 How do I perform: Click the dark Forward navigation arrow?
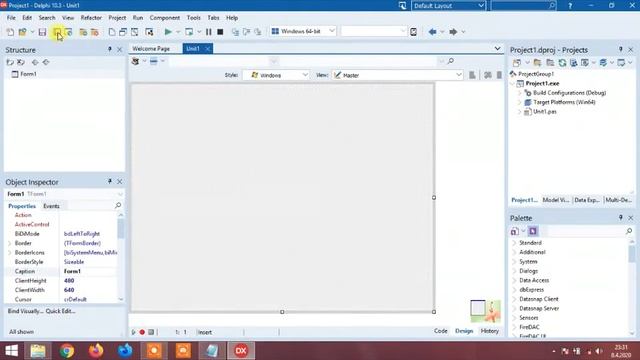(453, 31)
